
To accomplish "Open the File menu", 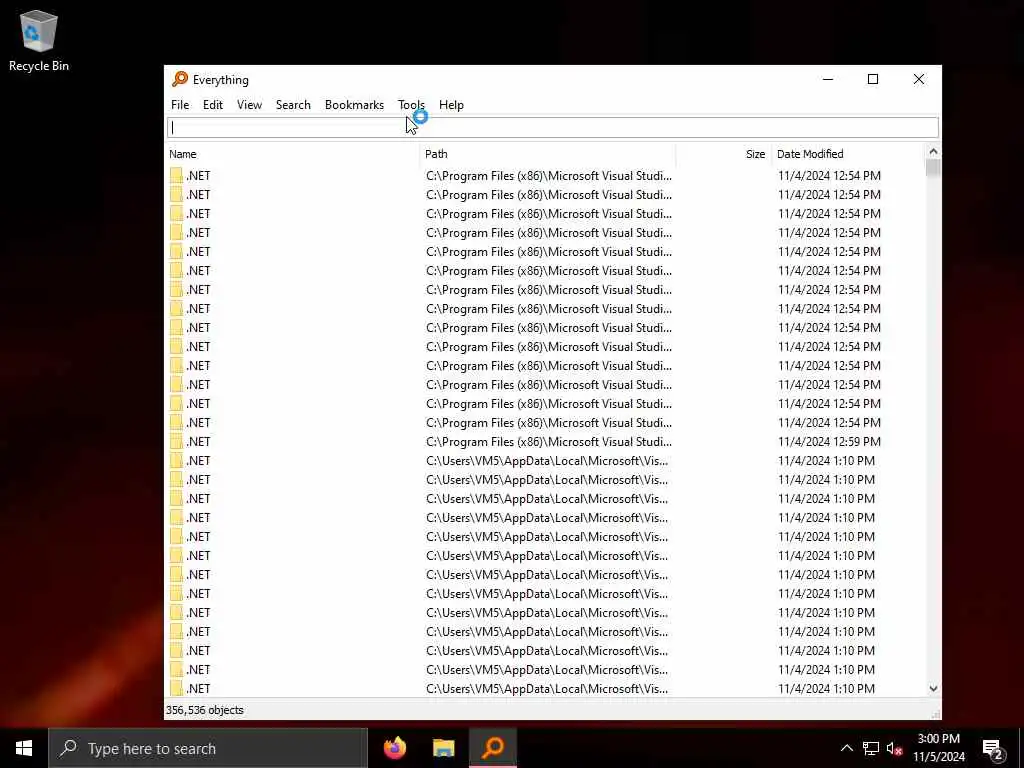I will 180,104.
